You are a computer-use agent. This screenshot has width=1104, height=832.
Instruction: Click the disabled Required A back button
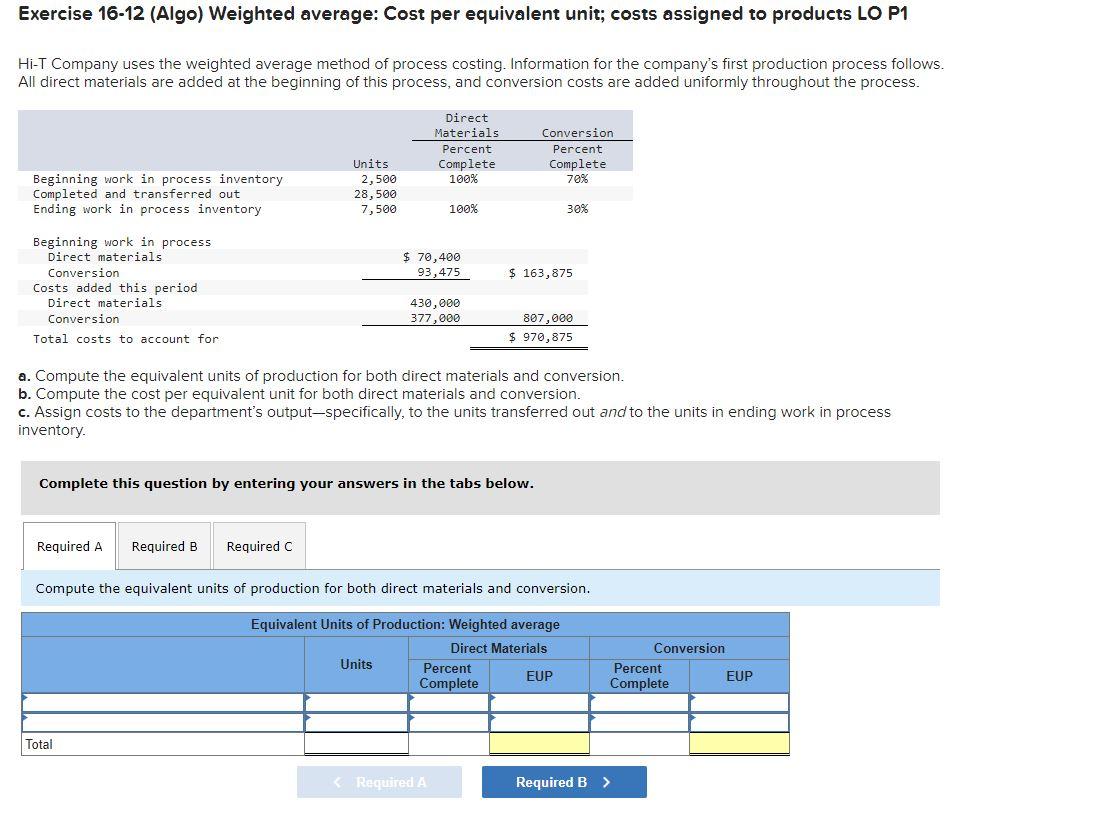point(379,782)
